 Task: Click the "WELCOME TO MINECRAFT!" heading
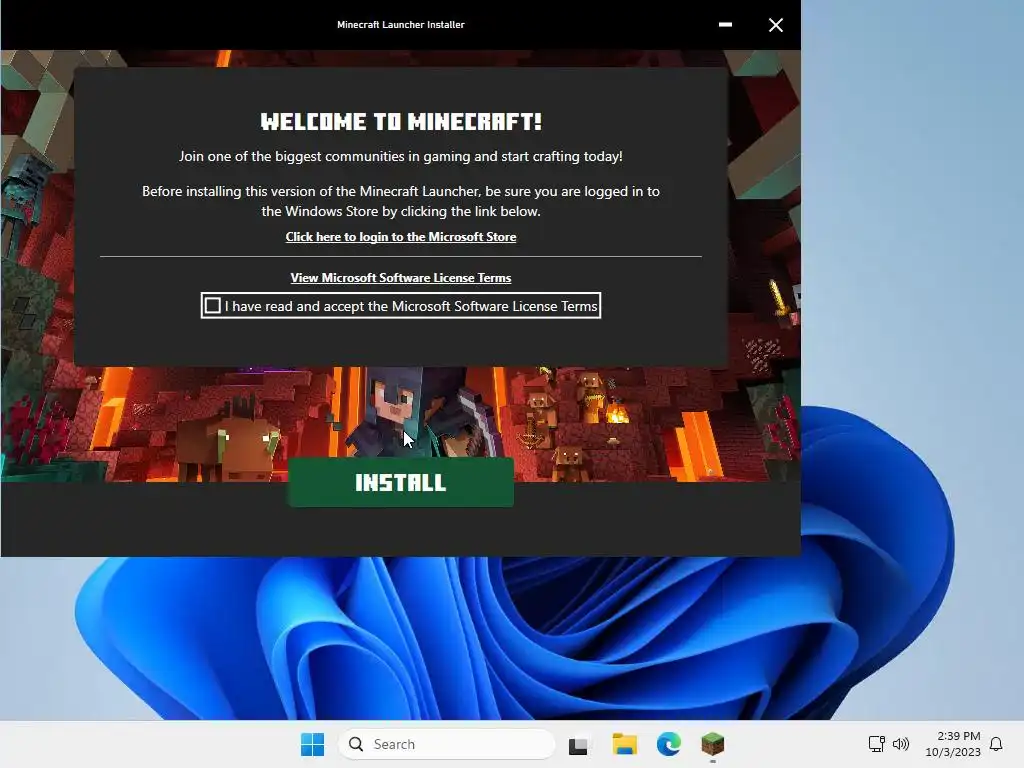pyautogui.click(x=401, y=121)
